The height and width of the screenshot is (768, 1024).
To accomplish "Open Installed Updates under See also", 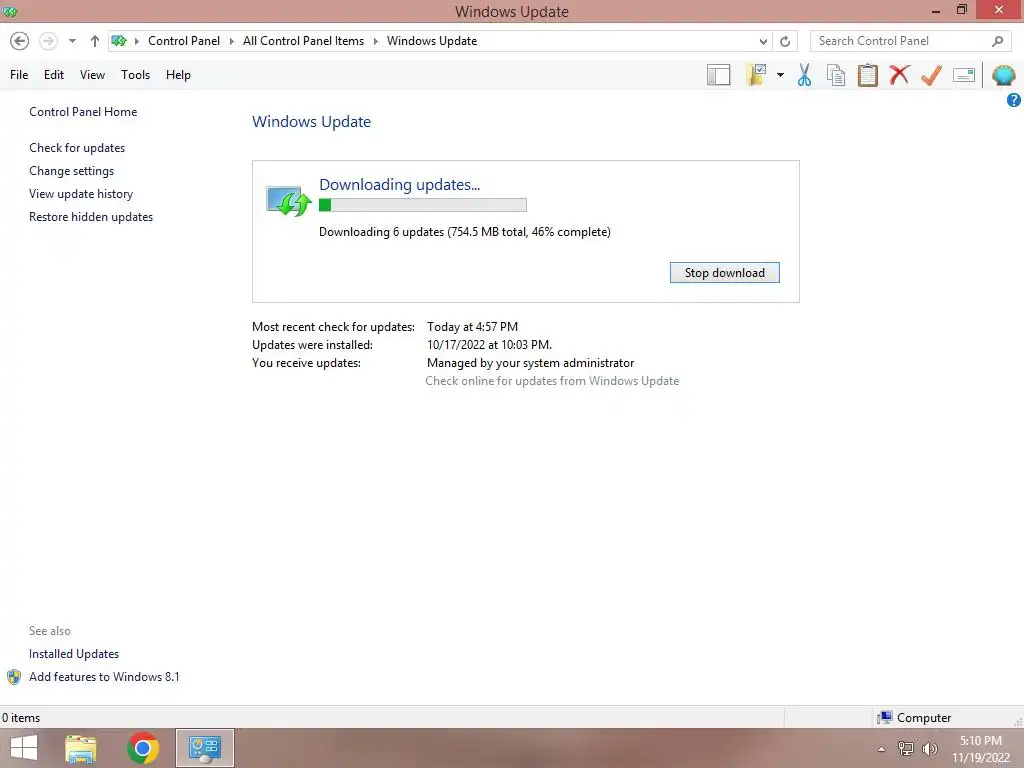I will click(x=74, y=654).
